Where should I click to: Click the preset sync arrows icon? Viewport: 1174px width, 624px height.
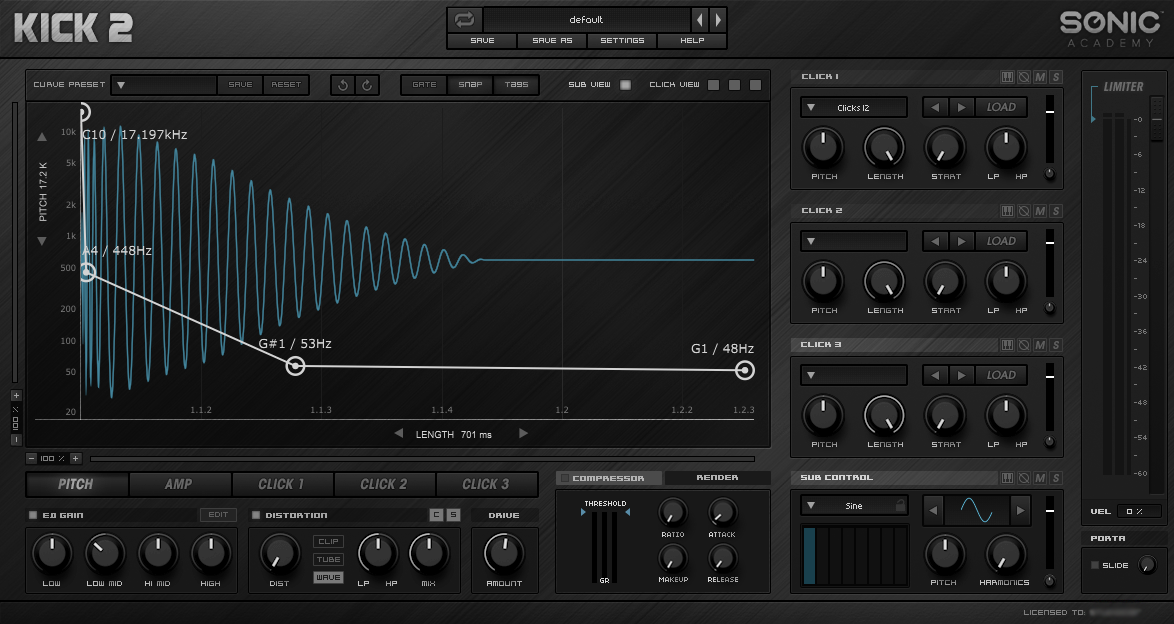(x=464, y=19)
